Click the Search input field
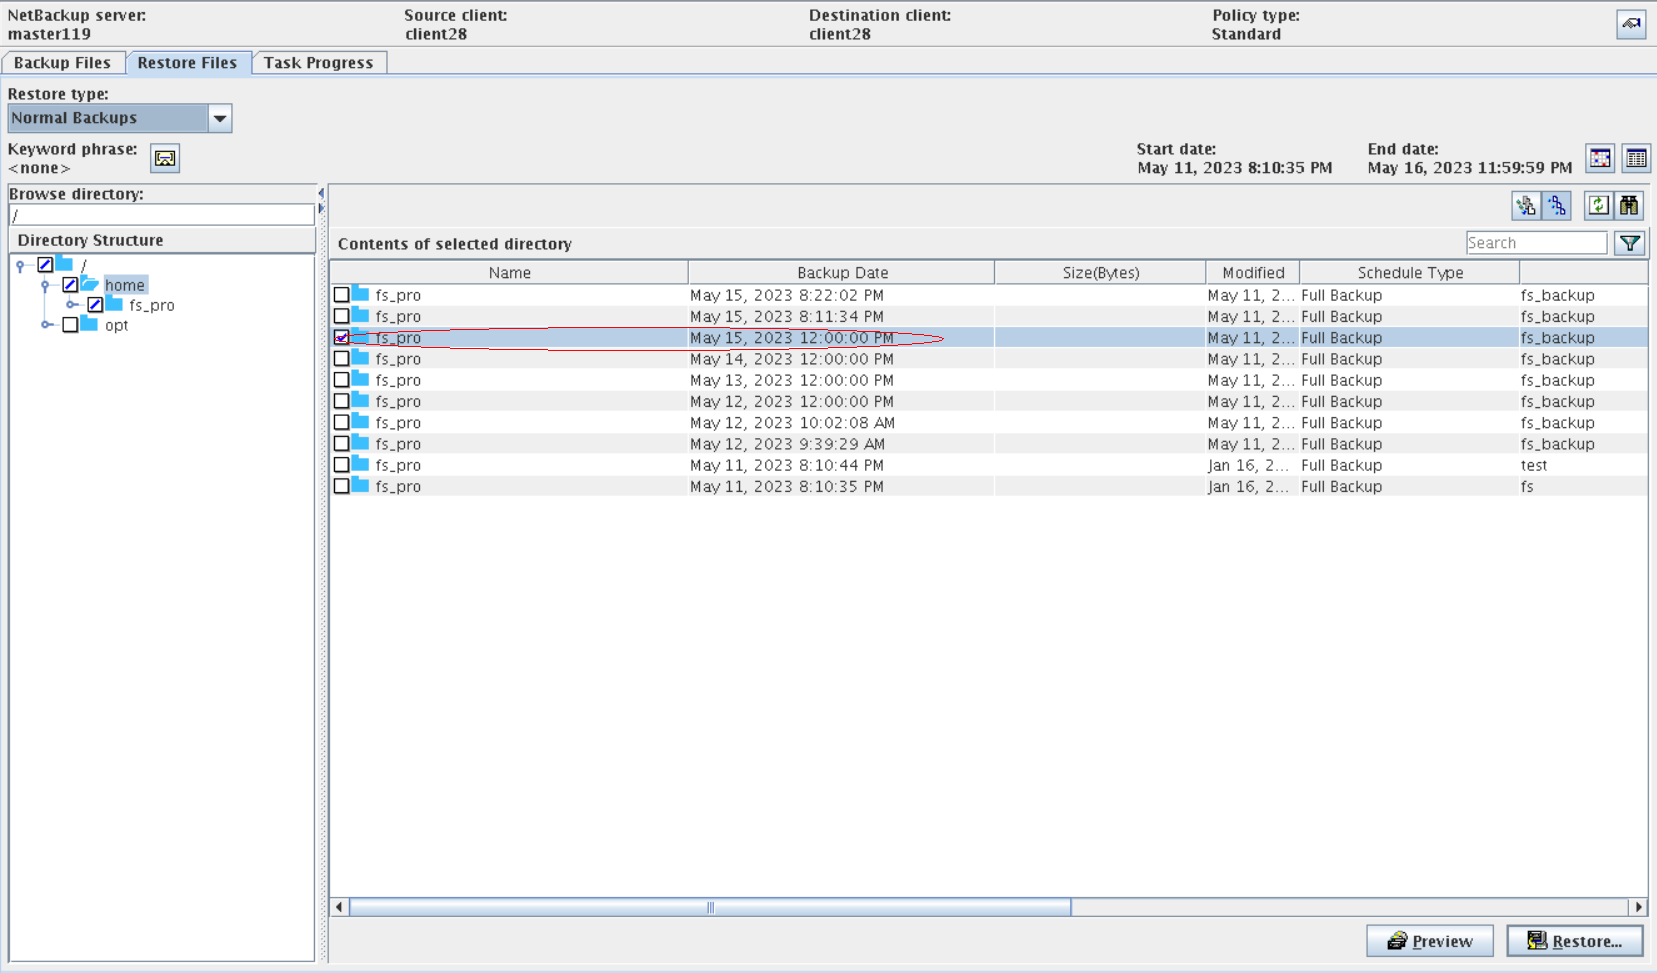This screenshot has width=1657, height=973. point(1535,243)
